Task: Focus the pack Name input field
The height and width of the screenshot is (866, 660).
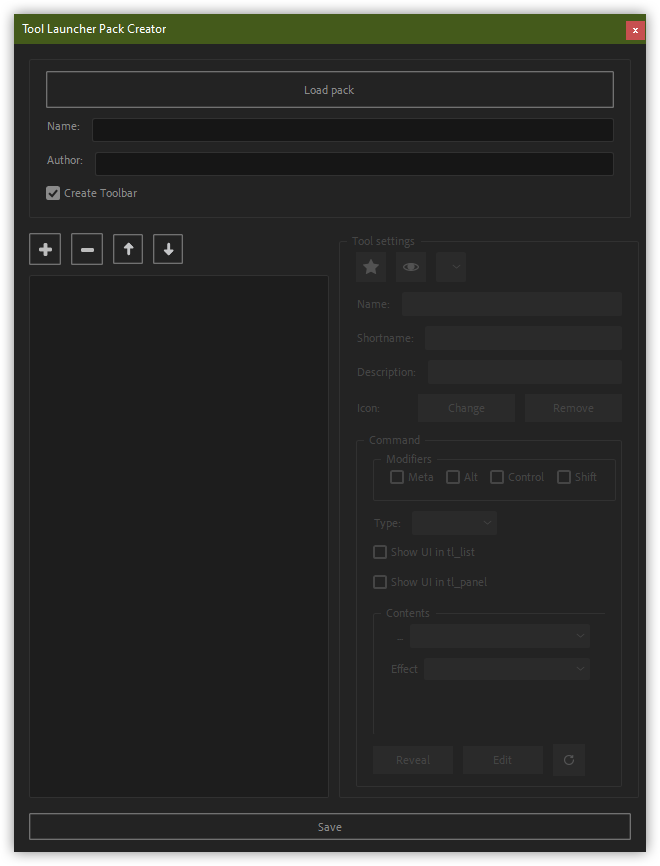Action: [353, 130]
